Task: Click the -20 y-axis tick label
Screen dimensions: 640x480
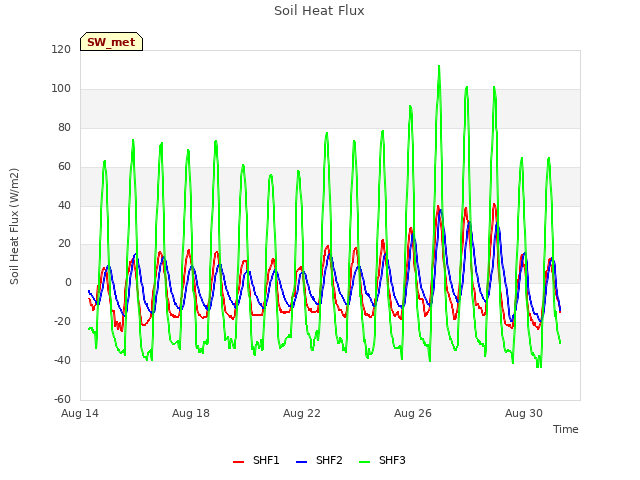Action: point(62,322)
